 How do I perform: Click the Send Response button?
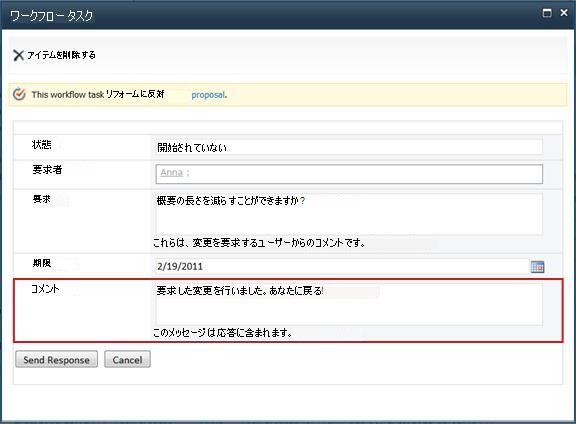coord(57,359)
